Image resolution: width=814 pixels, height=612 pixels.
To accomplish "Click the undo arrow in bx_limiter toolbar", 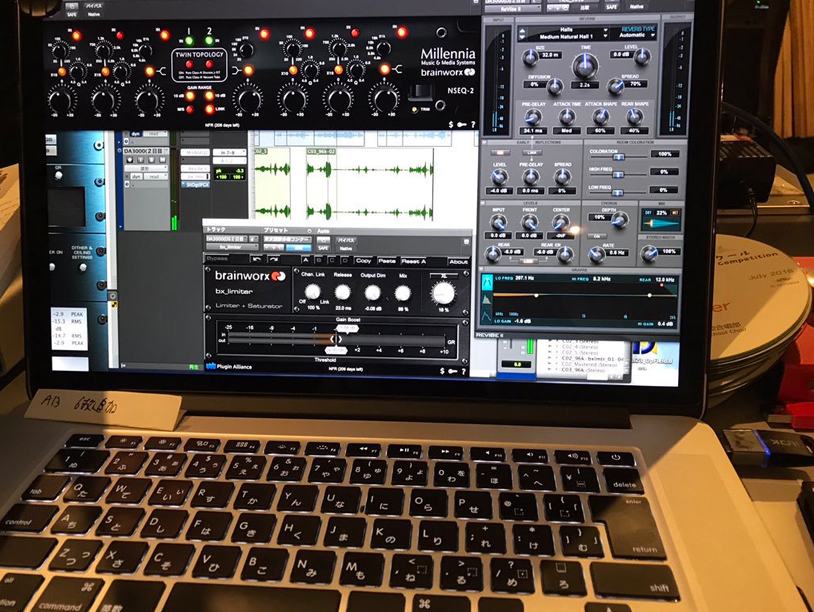I will tap(257, 259).
